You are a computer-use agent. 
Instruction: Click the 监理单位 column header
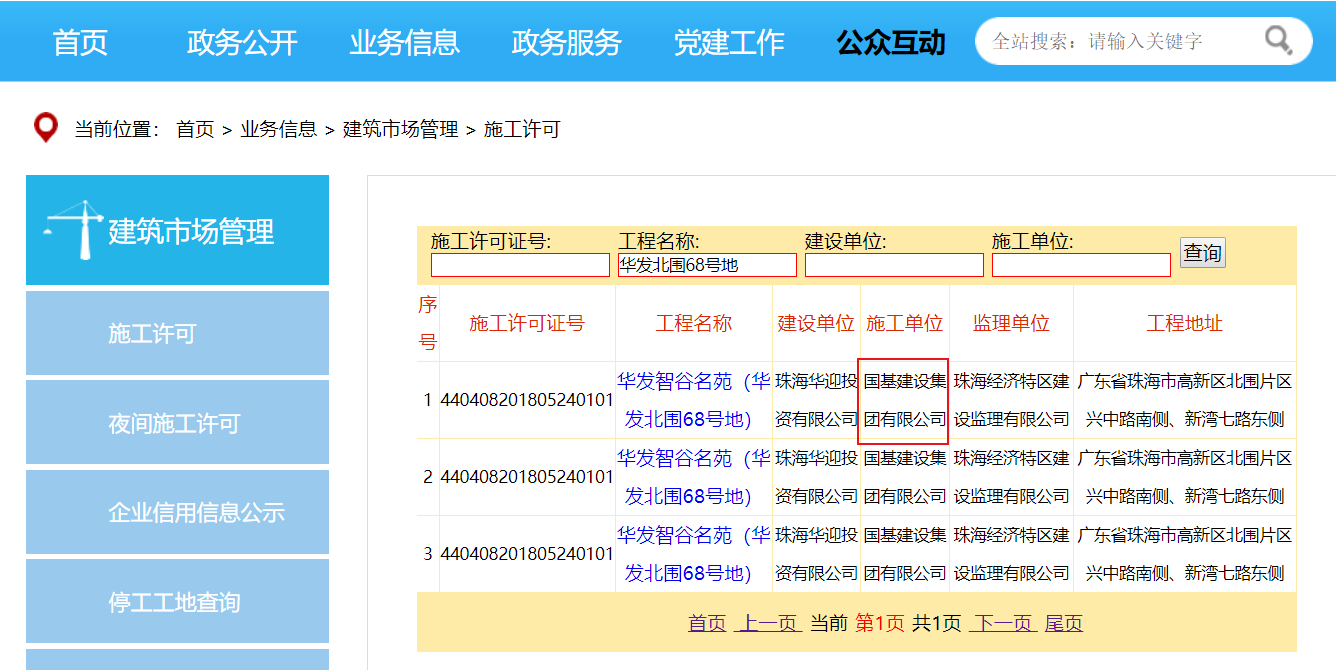(x=1011, y=323)
